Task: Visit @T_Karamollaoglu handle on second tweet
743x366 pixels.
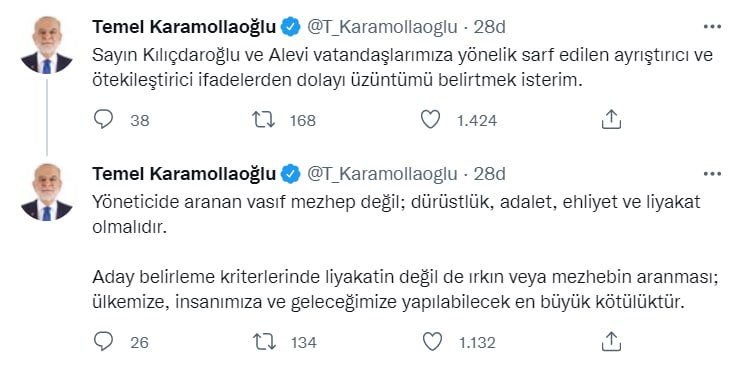Action: pos(383,174)
